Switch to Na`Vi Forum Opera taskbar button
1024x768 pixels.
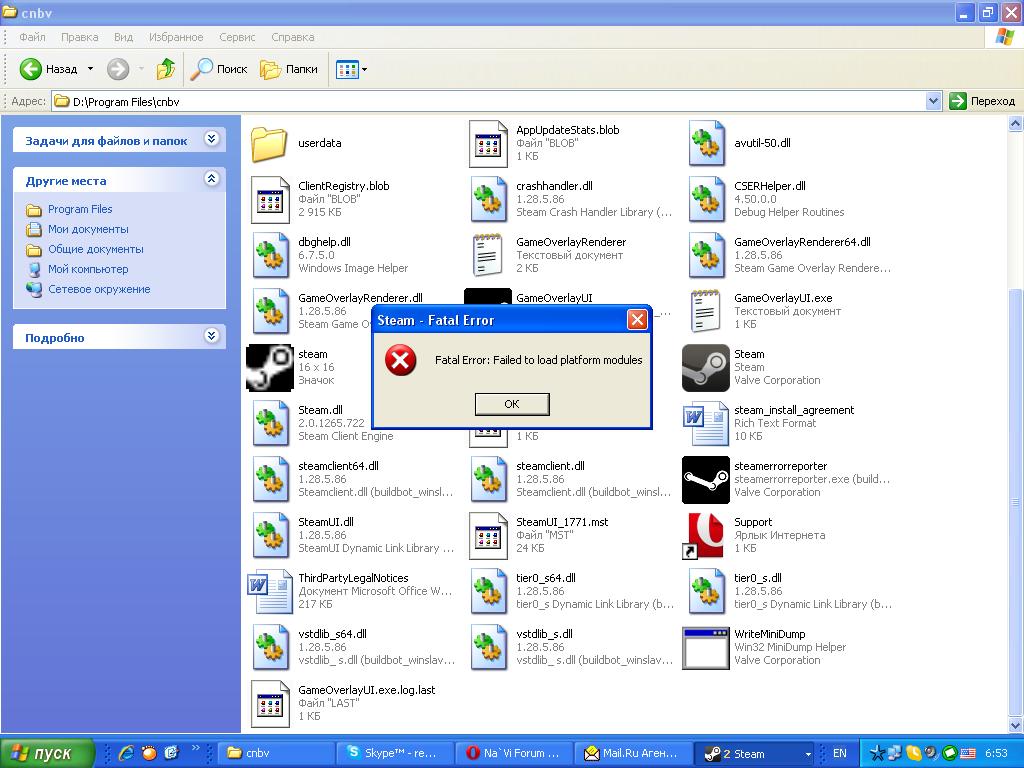(516, 753)
